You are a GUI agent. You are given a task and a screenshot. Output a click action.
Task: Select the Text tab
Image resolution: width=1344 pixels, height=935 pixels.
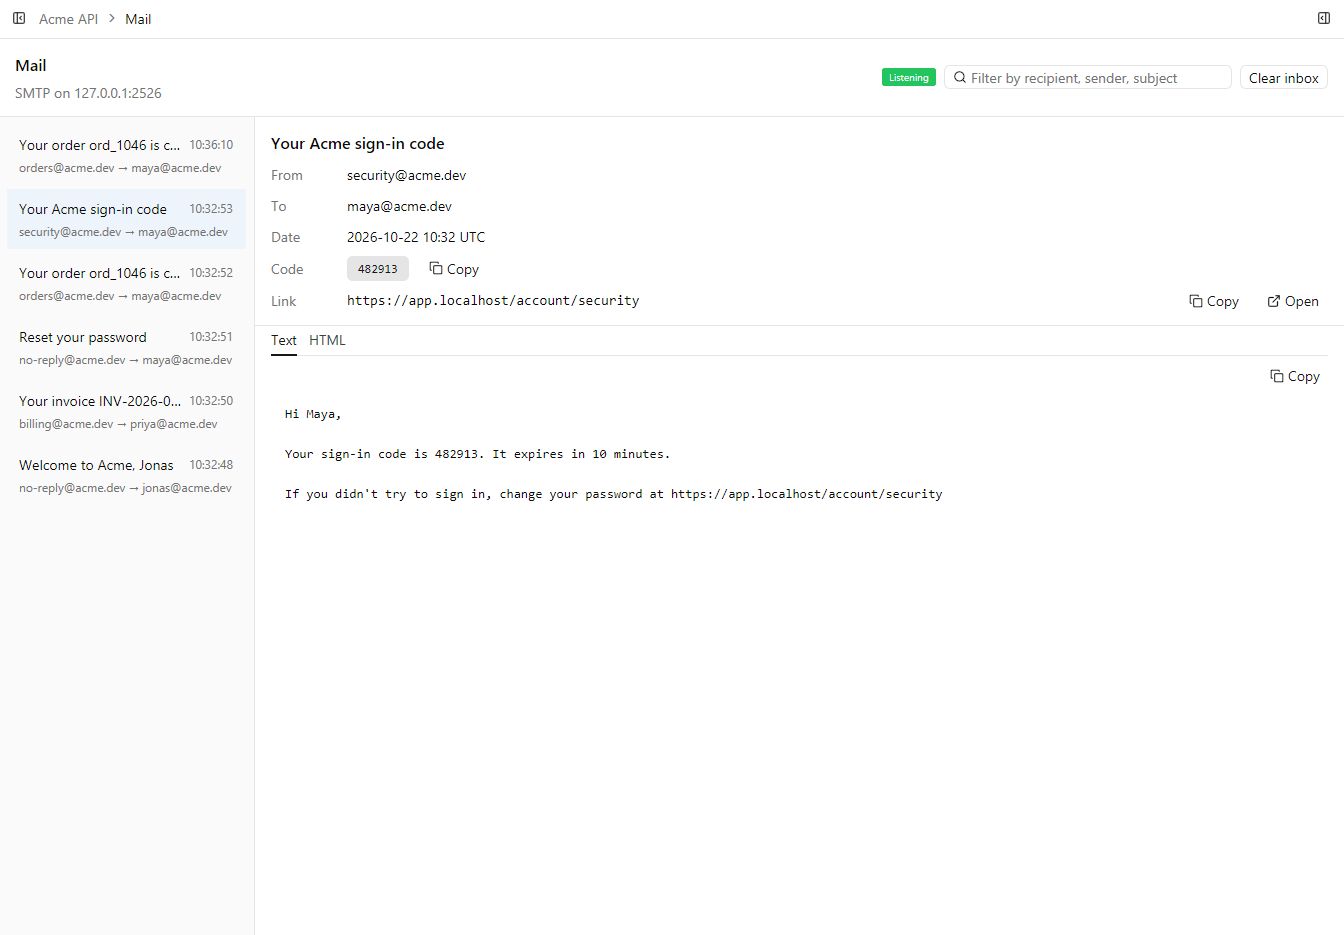click(284, 340)
